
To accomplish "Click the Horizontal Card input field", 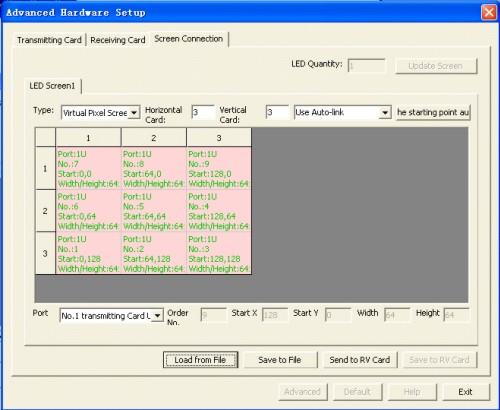I will (203, 112).
